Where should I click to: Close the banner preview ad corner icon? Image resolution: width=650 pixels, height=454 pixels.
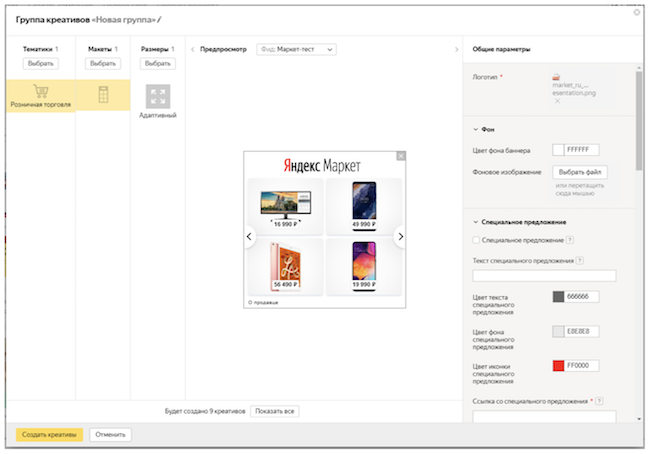[401, 156]
